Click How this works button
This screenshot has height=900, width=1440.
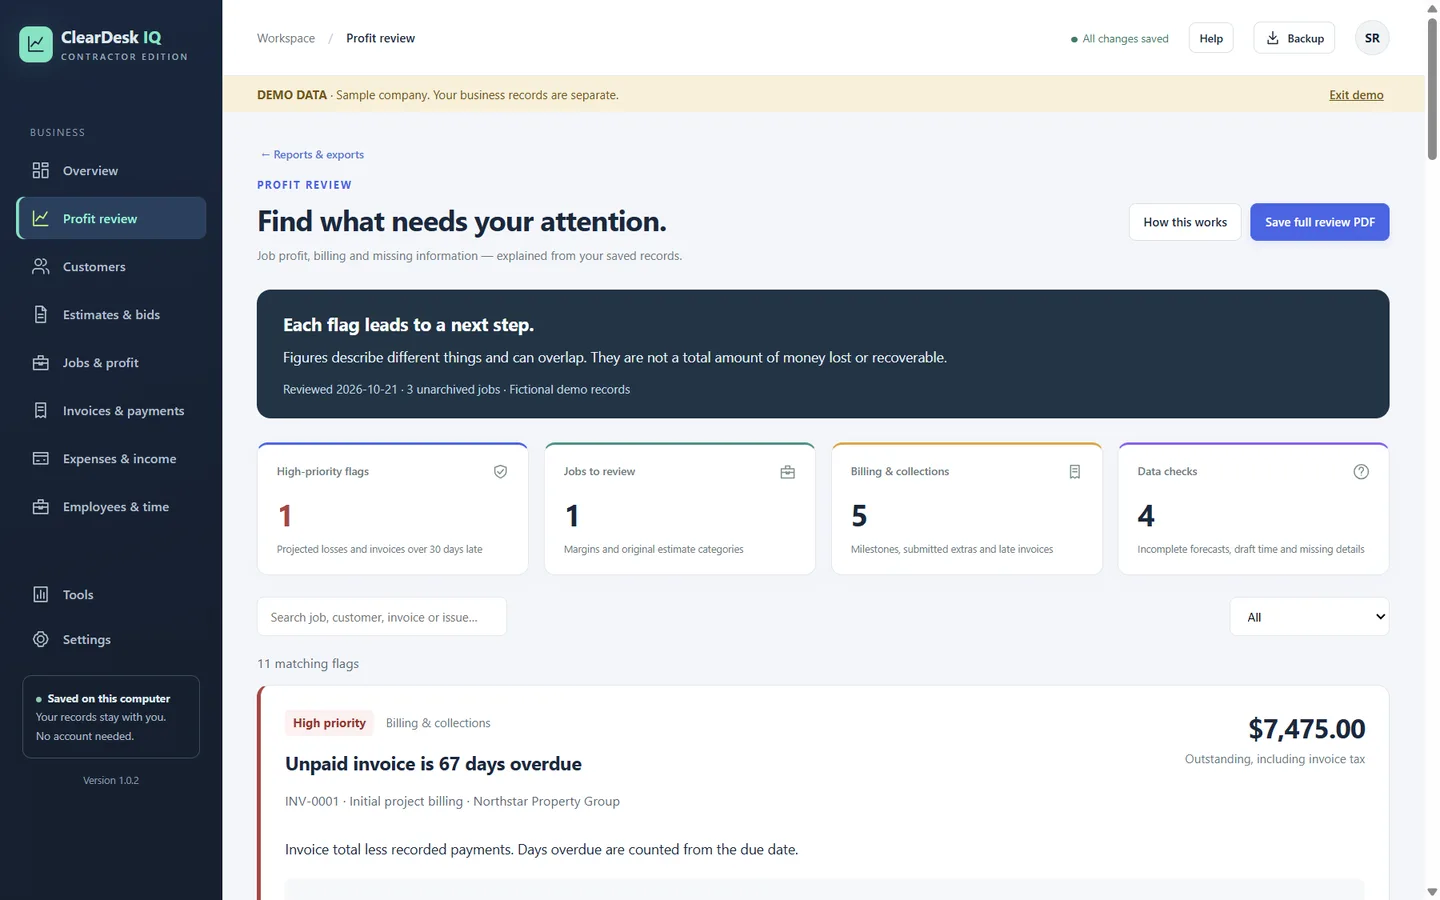pyautogui.click(x=1185, y=222)
